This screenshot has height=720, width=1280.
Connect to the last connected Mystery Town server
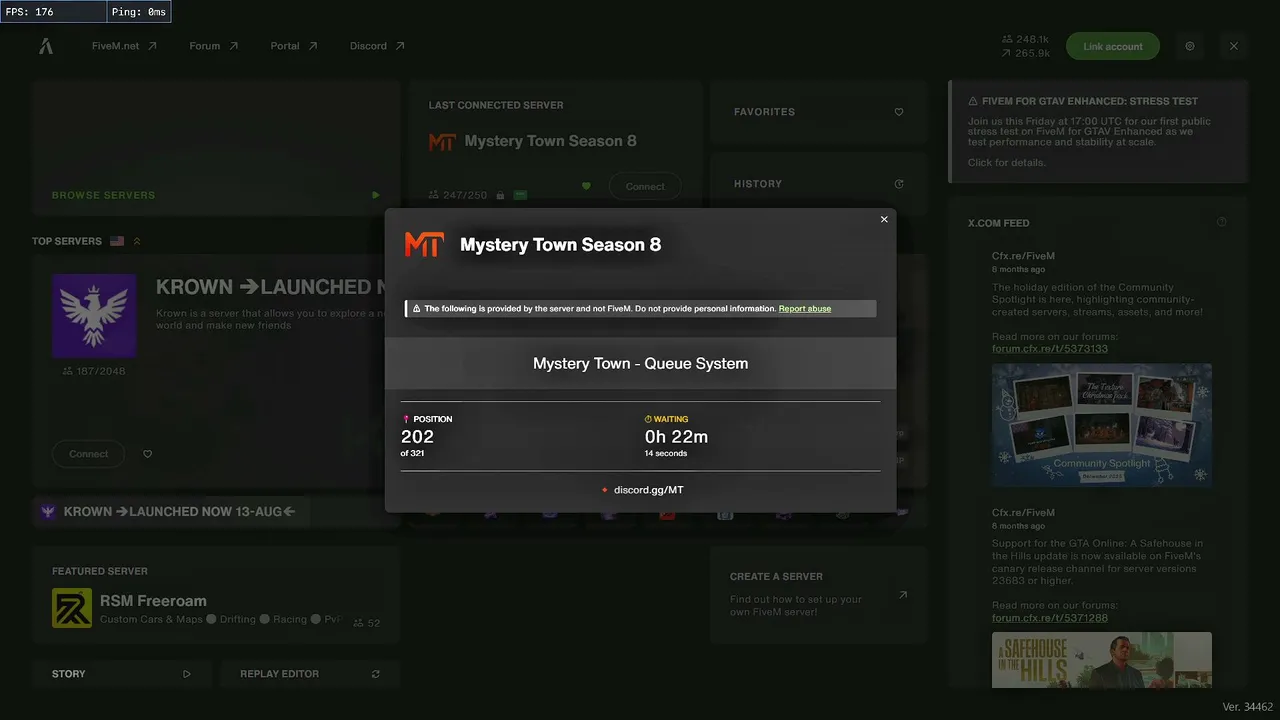(645, 186)
